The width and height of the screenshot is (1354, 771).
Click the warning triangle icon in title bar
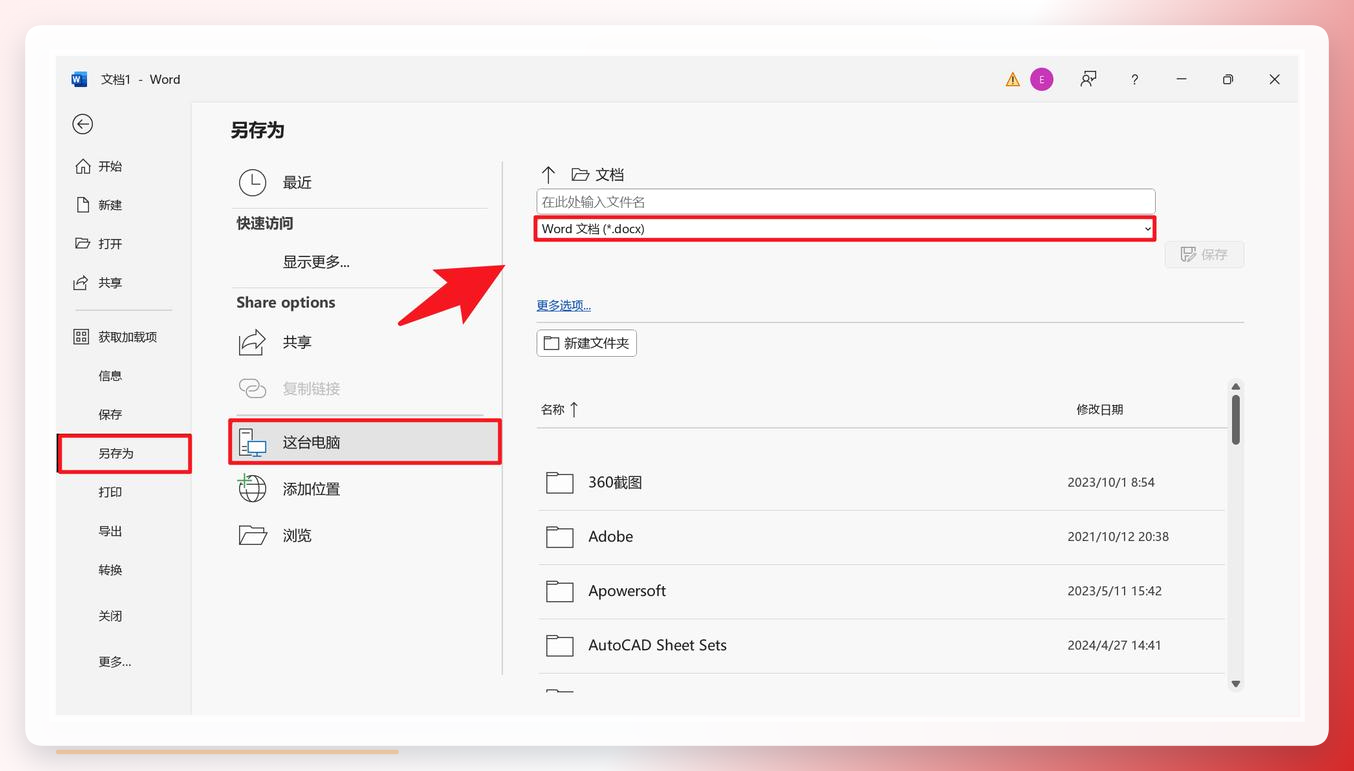[1013, 80]
